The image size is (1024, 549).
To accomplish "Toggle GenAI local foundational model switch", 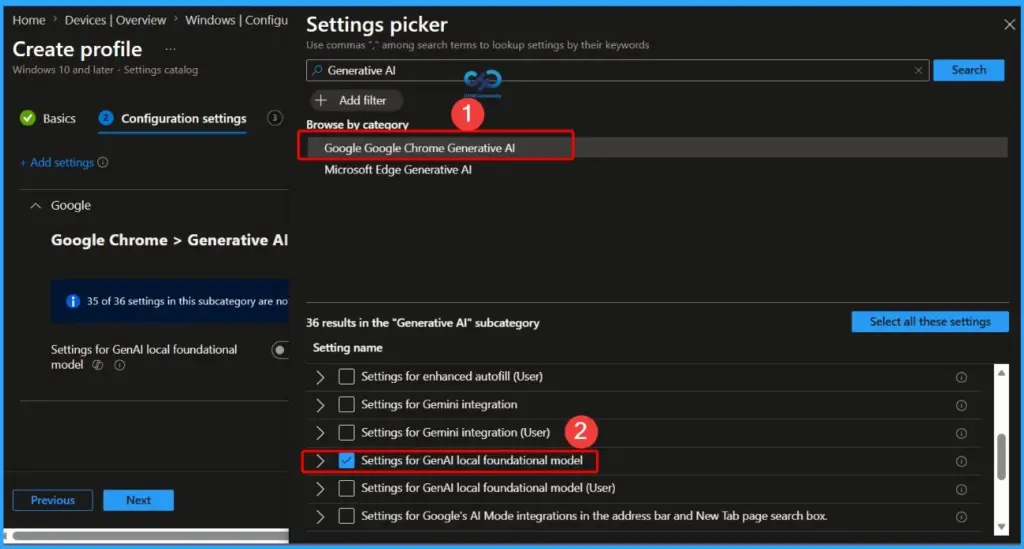I will pos(280,351).
